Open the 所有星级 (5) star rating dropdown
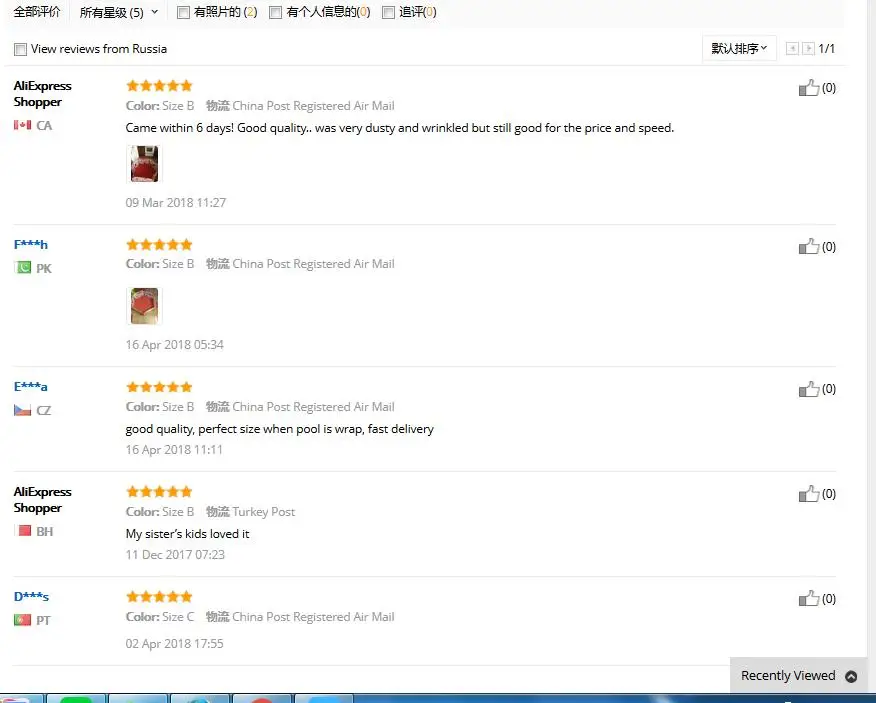 pos(118,12)
